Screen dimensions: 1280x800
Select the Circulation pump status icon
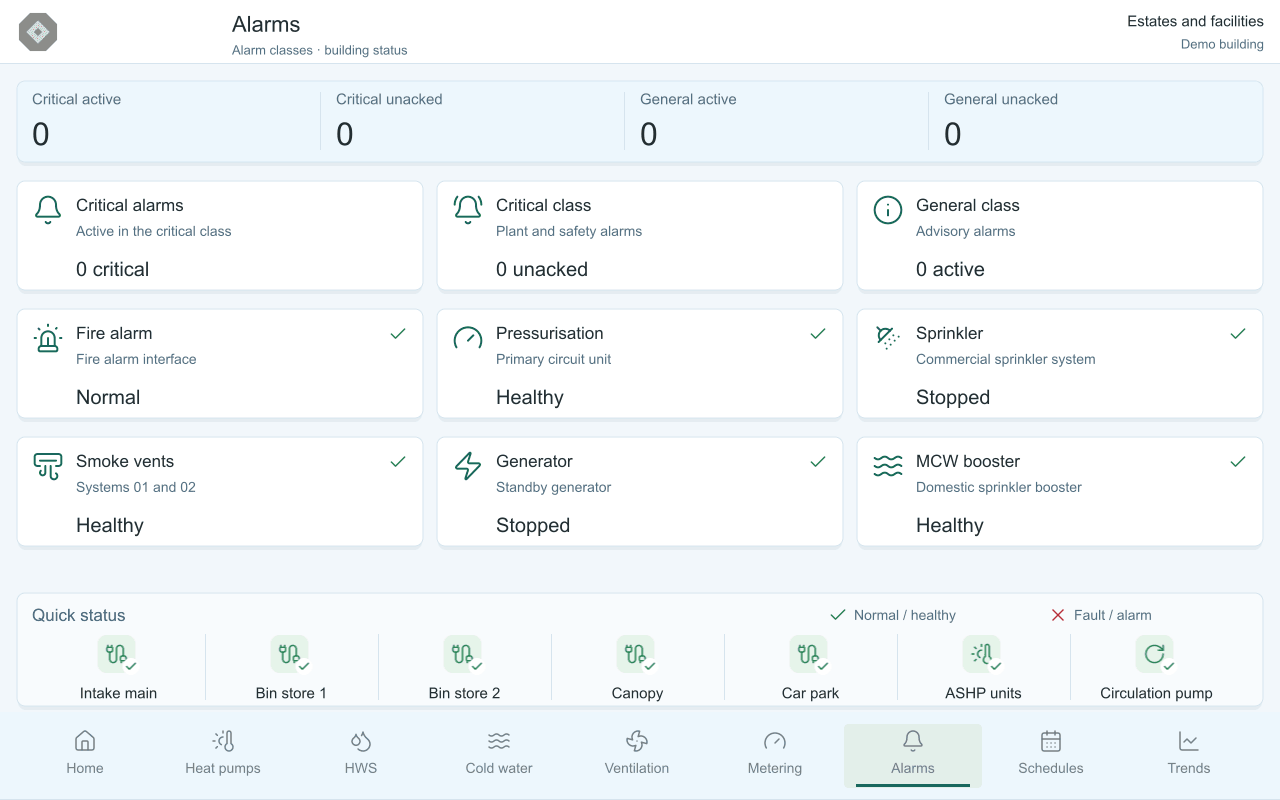(x=1155, y=654)
